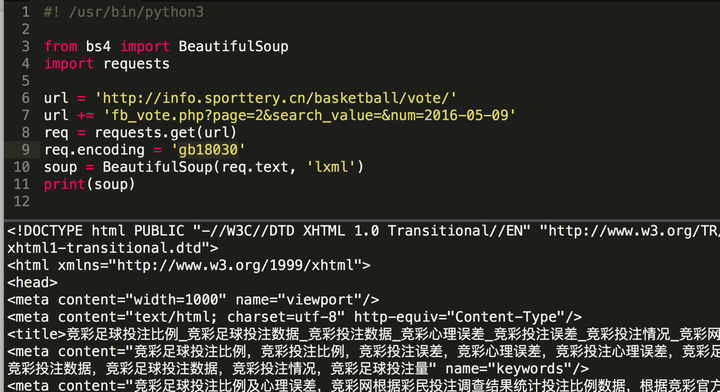The height and width of the screenshot is (392, 720).
Task: Click line number 1 in the gutter
Action: pos(26,12)
